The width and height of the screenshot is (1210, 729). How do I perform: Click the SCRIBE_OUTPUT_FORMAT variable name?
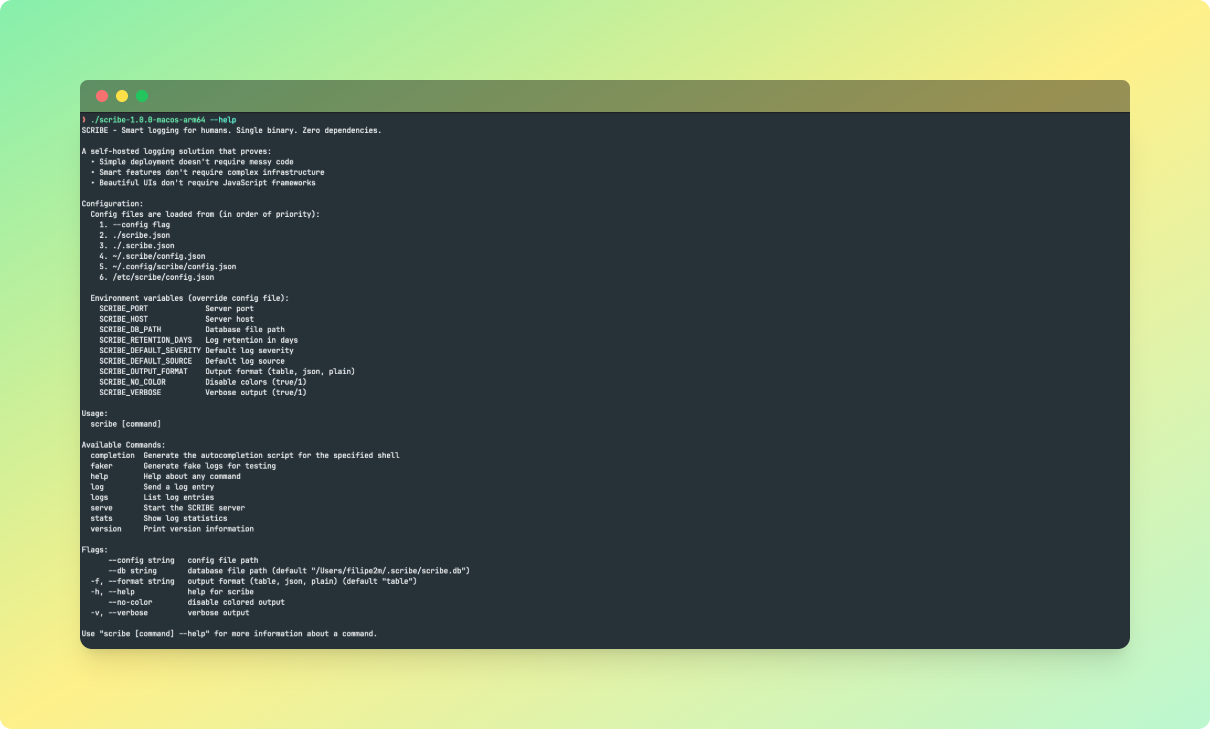point(143,371)
